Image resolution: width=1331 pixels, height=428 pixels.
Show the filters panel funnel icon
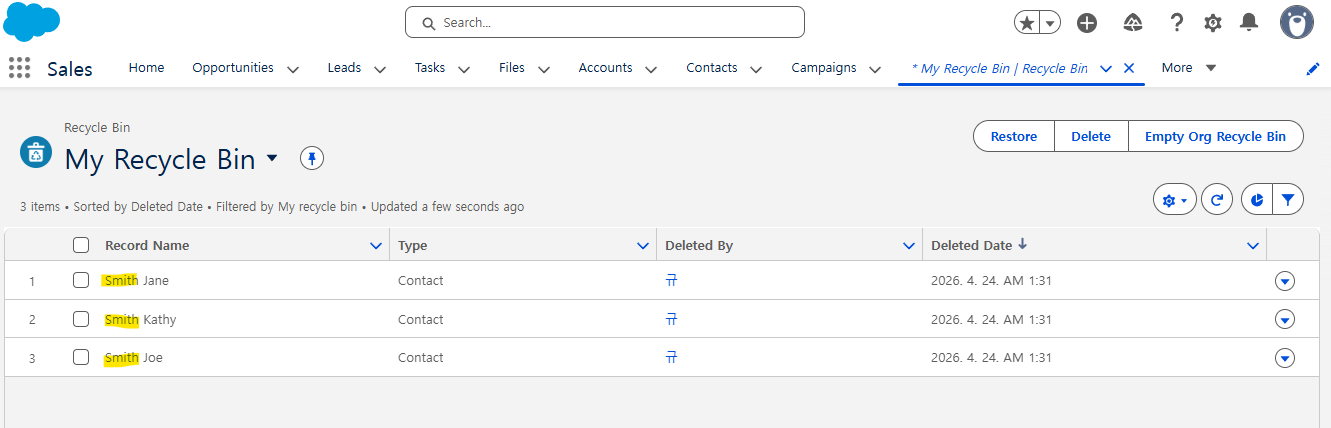[1288, 200]
